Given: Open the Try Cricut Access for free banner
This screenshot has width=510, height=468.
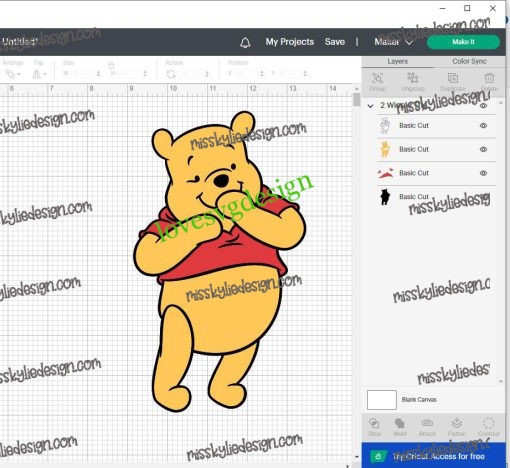Looking at the screenshot, I should [433, 455].
